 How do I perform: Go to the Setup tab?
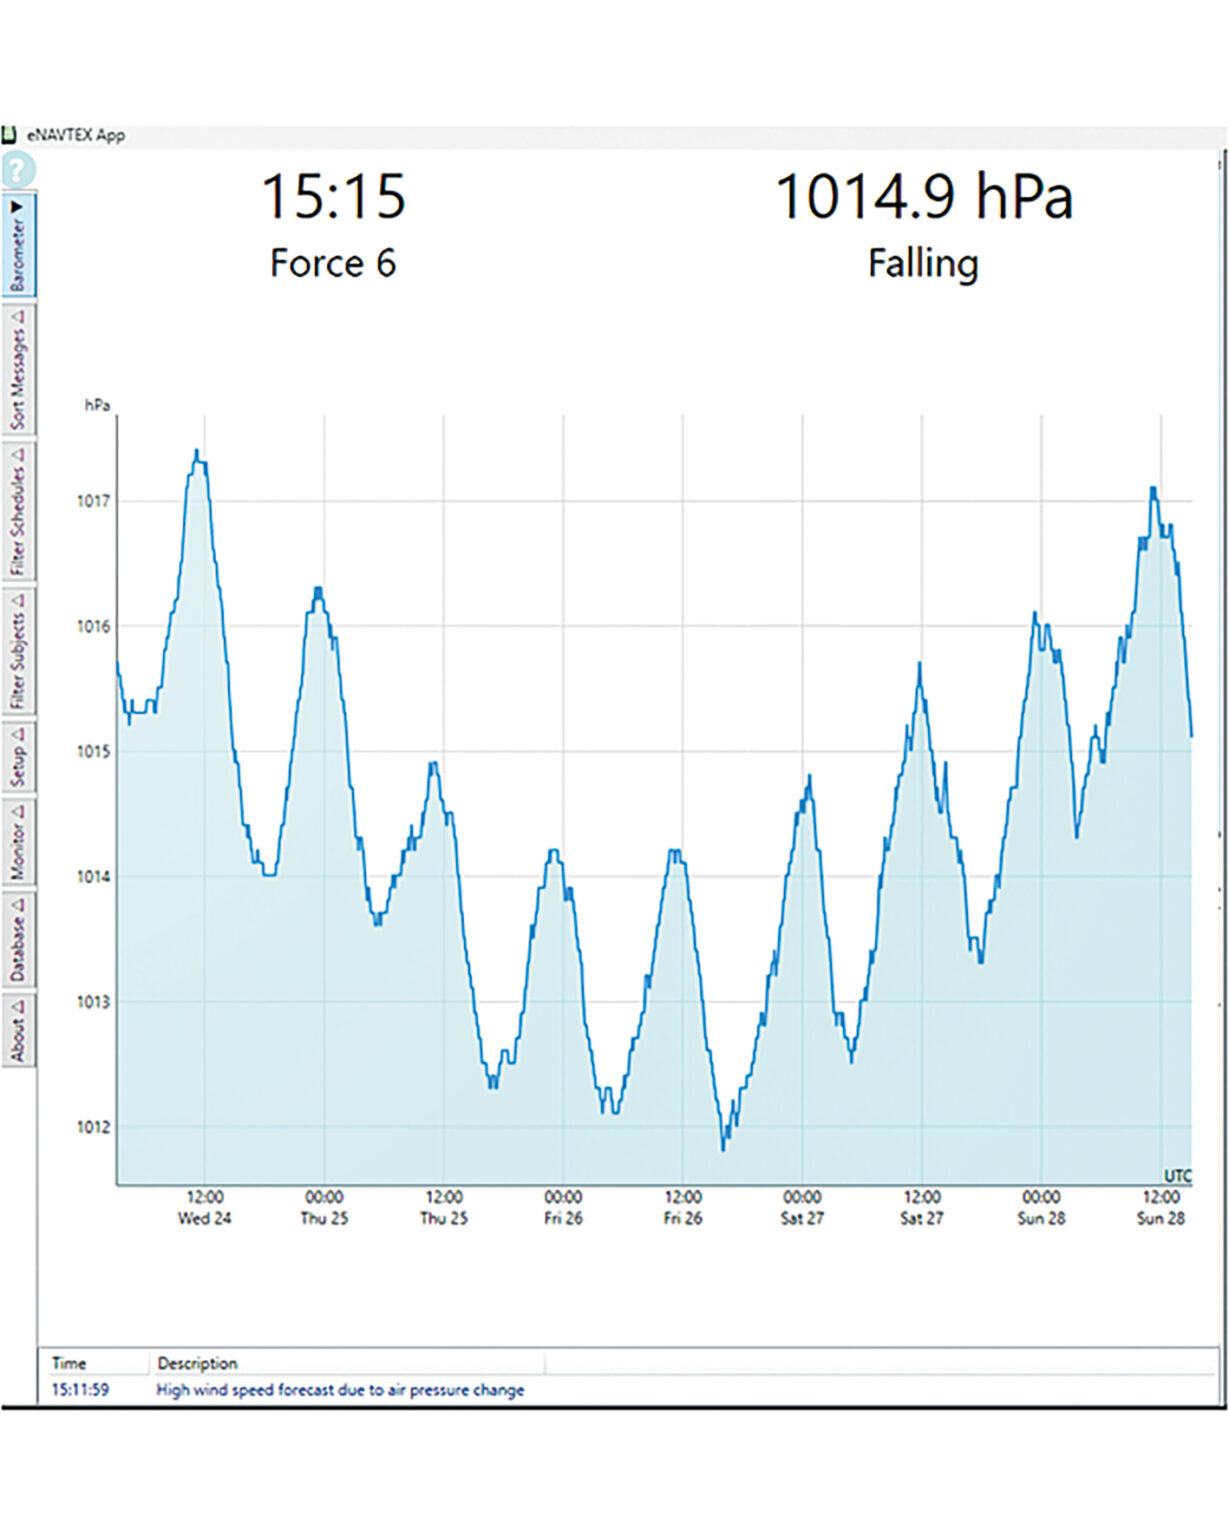[18, 757]
